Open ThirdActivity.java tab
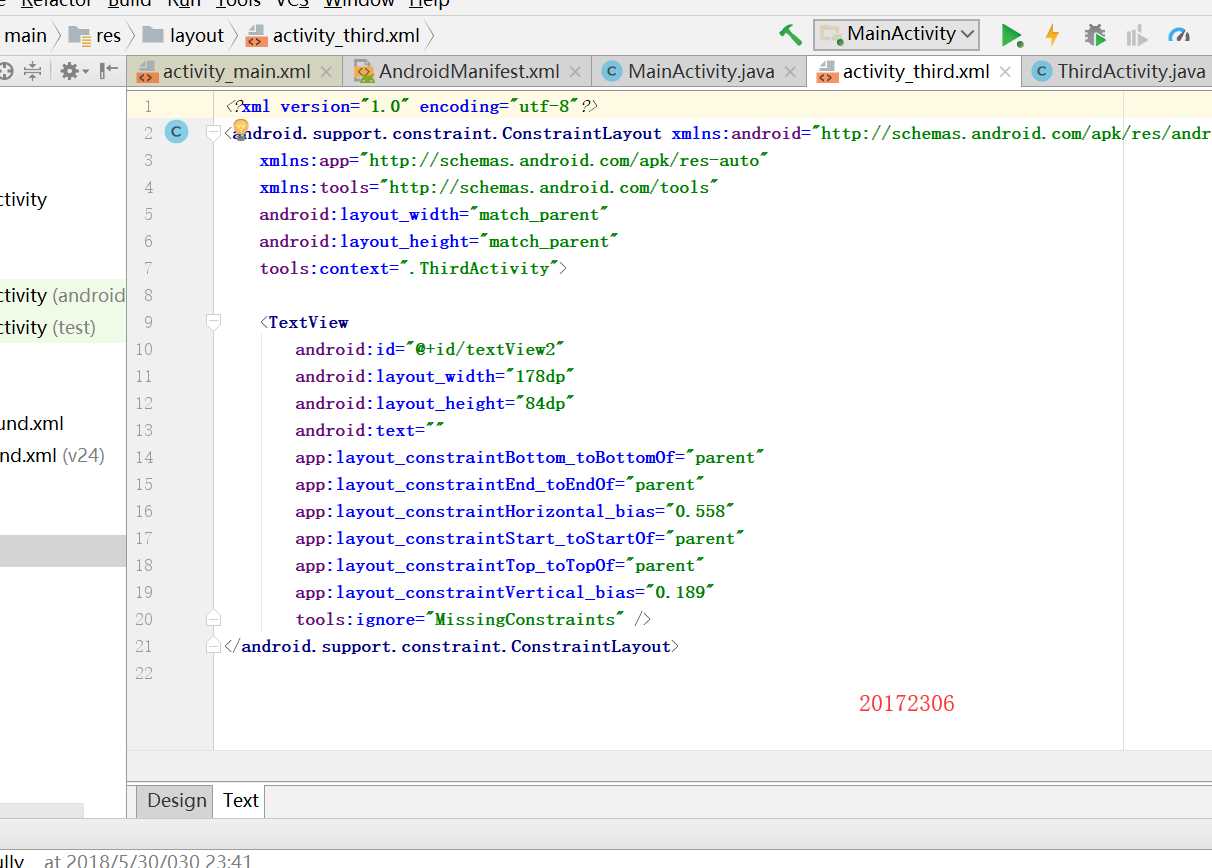Viewport: 1212px width, 868px height. (1118, 71)
